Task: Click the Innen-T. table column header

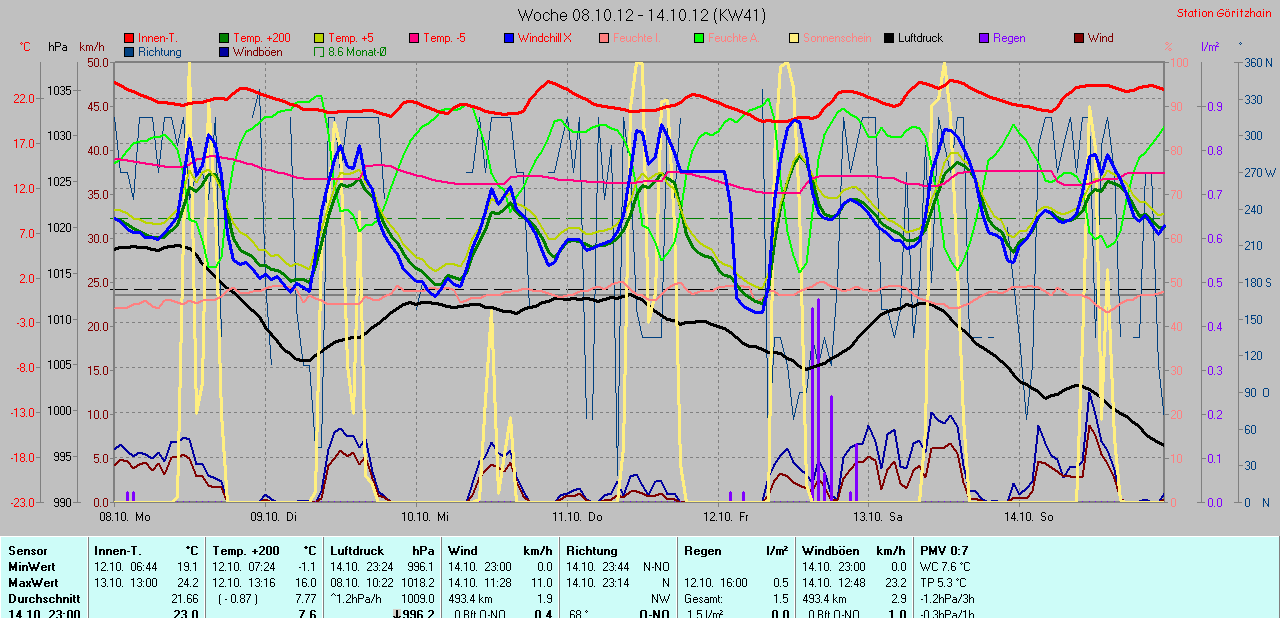Action: (118, 551)
